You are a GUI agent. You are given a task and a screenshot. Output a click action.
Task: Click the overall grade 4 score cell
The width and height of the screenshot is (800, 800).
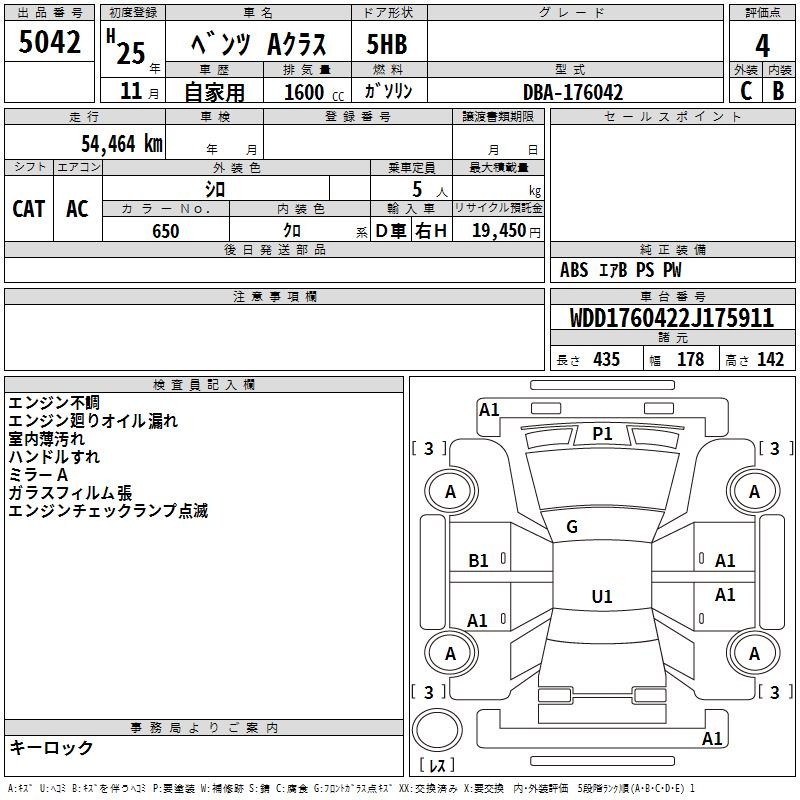[x=762, y=46]
